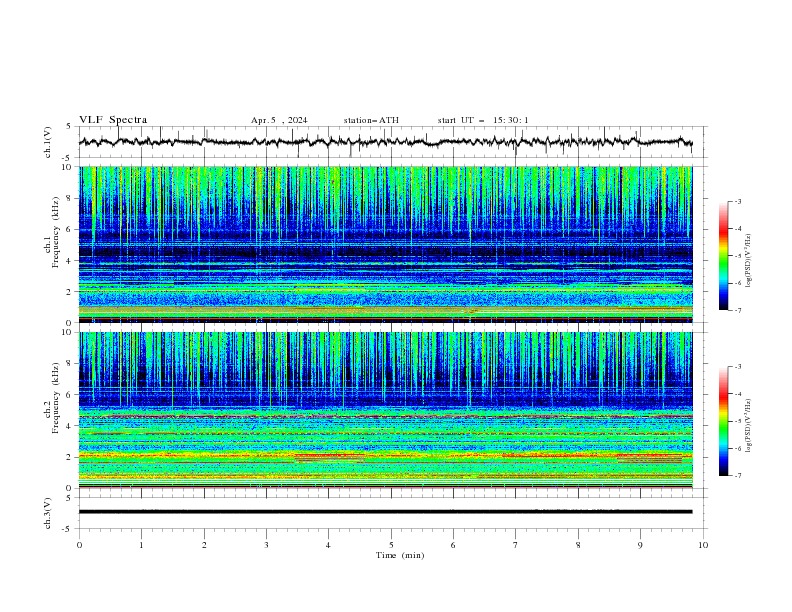Screen dimensions: 792x612
Task: Click the "8" kHz tick of ch.2 spectrogram
Action: click(x=71, y=364)
